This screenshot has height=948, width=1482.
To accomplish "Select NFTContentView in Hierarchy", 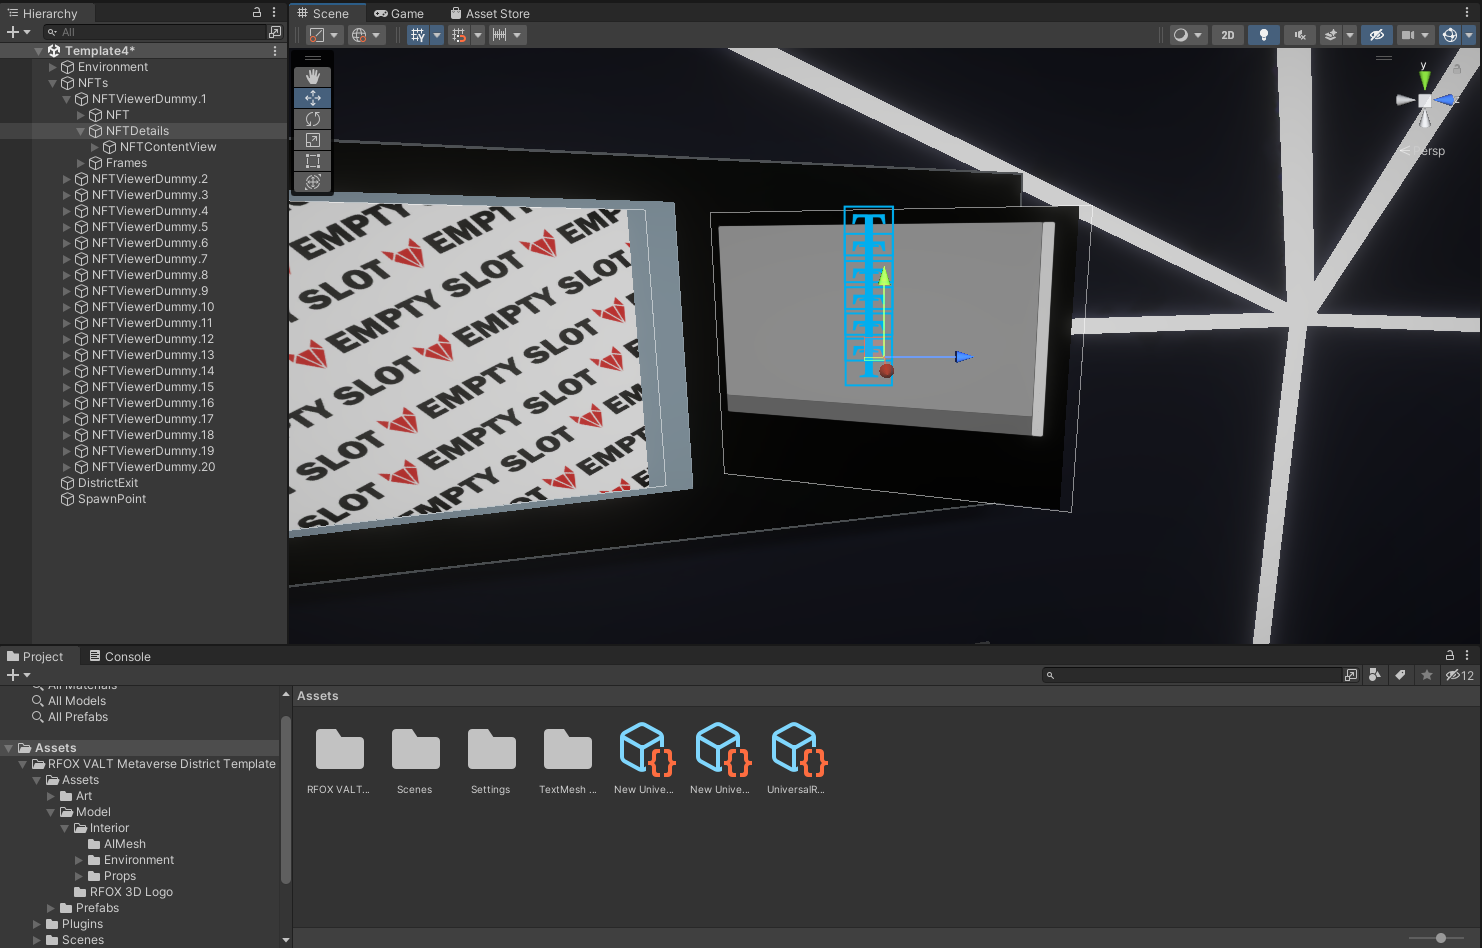I will coord(168,147).
